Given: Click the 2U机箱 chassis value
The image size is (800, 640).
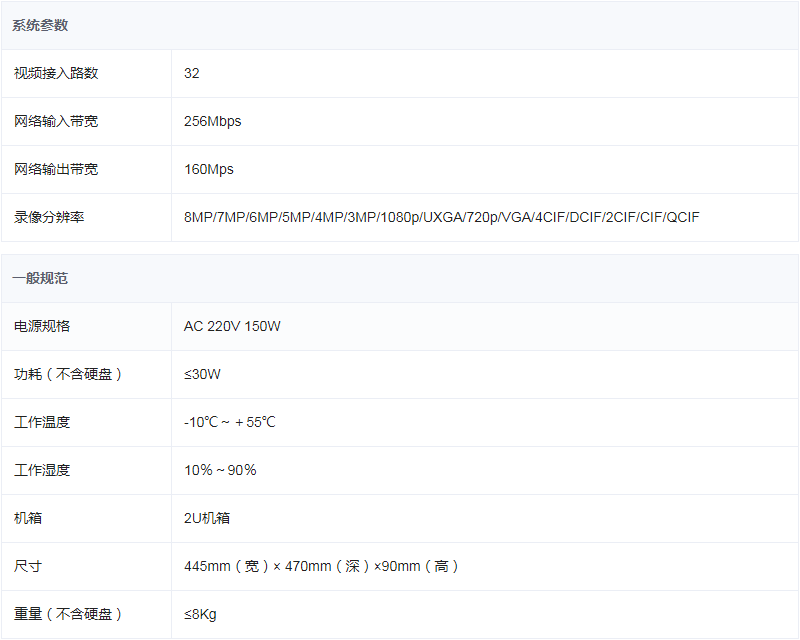Looking at the screenshot, I should click(207, 518).
